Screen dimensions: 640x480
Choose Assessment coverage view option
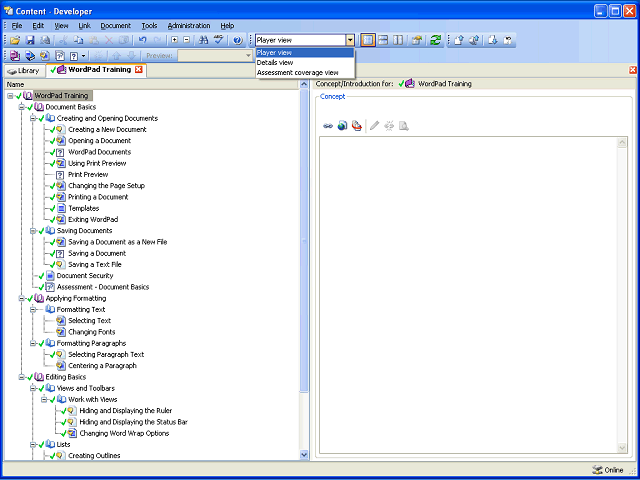click(x=305, y=73)
